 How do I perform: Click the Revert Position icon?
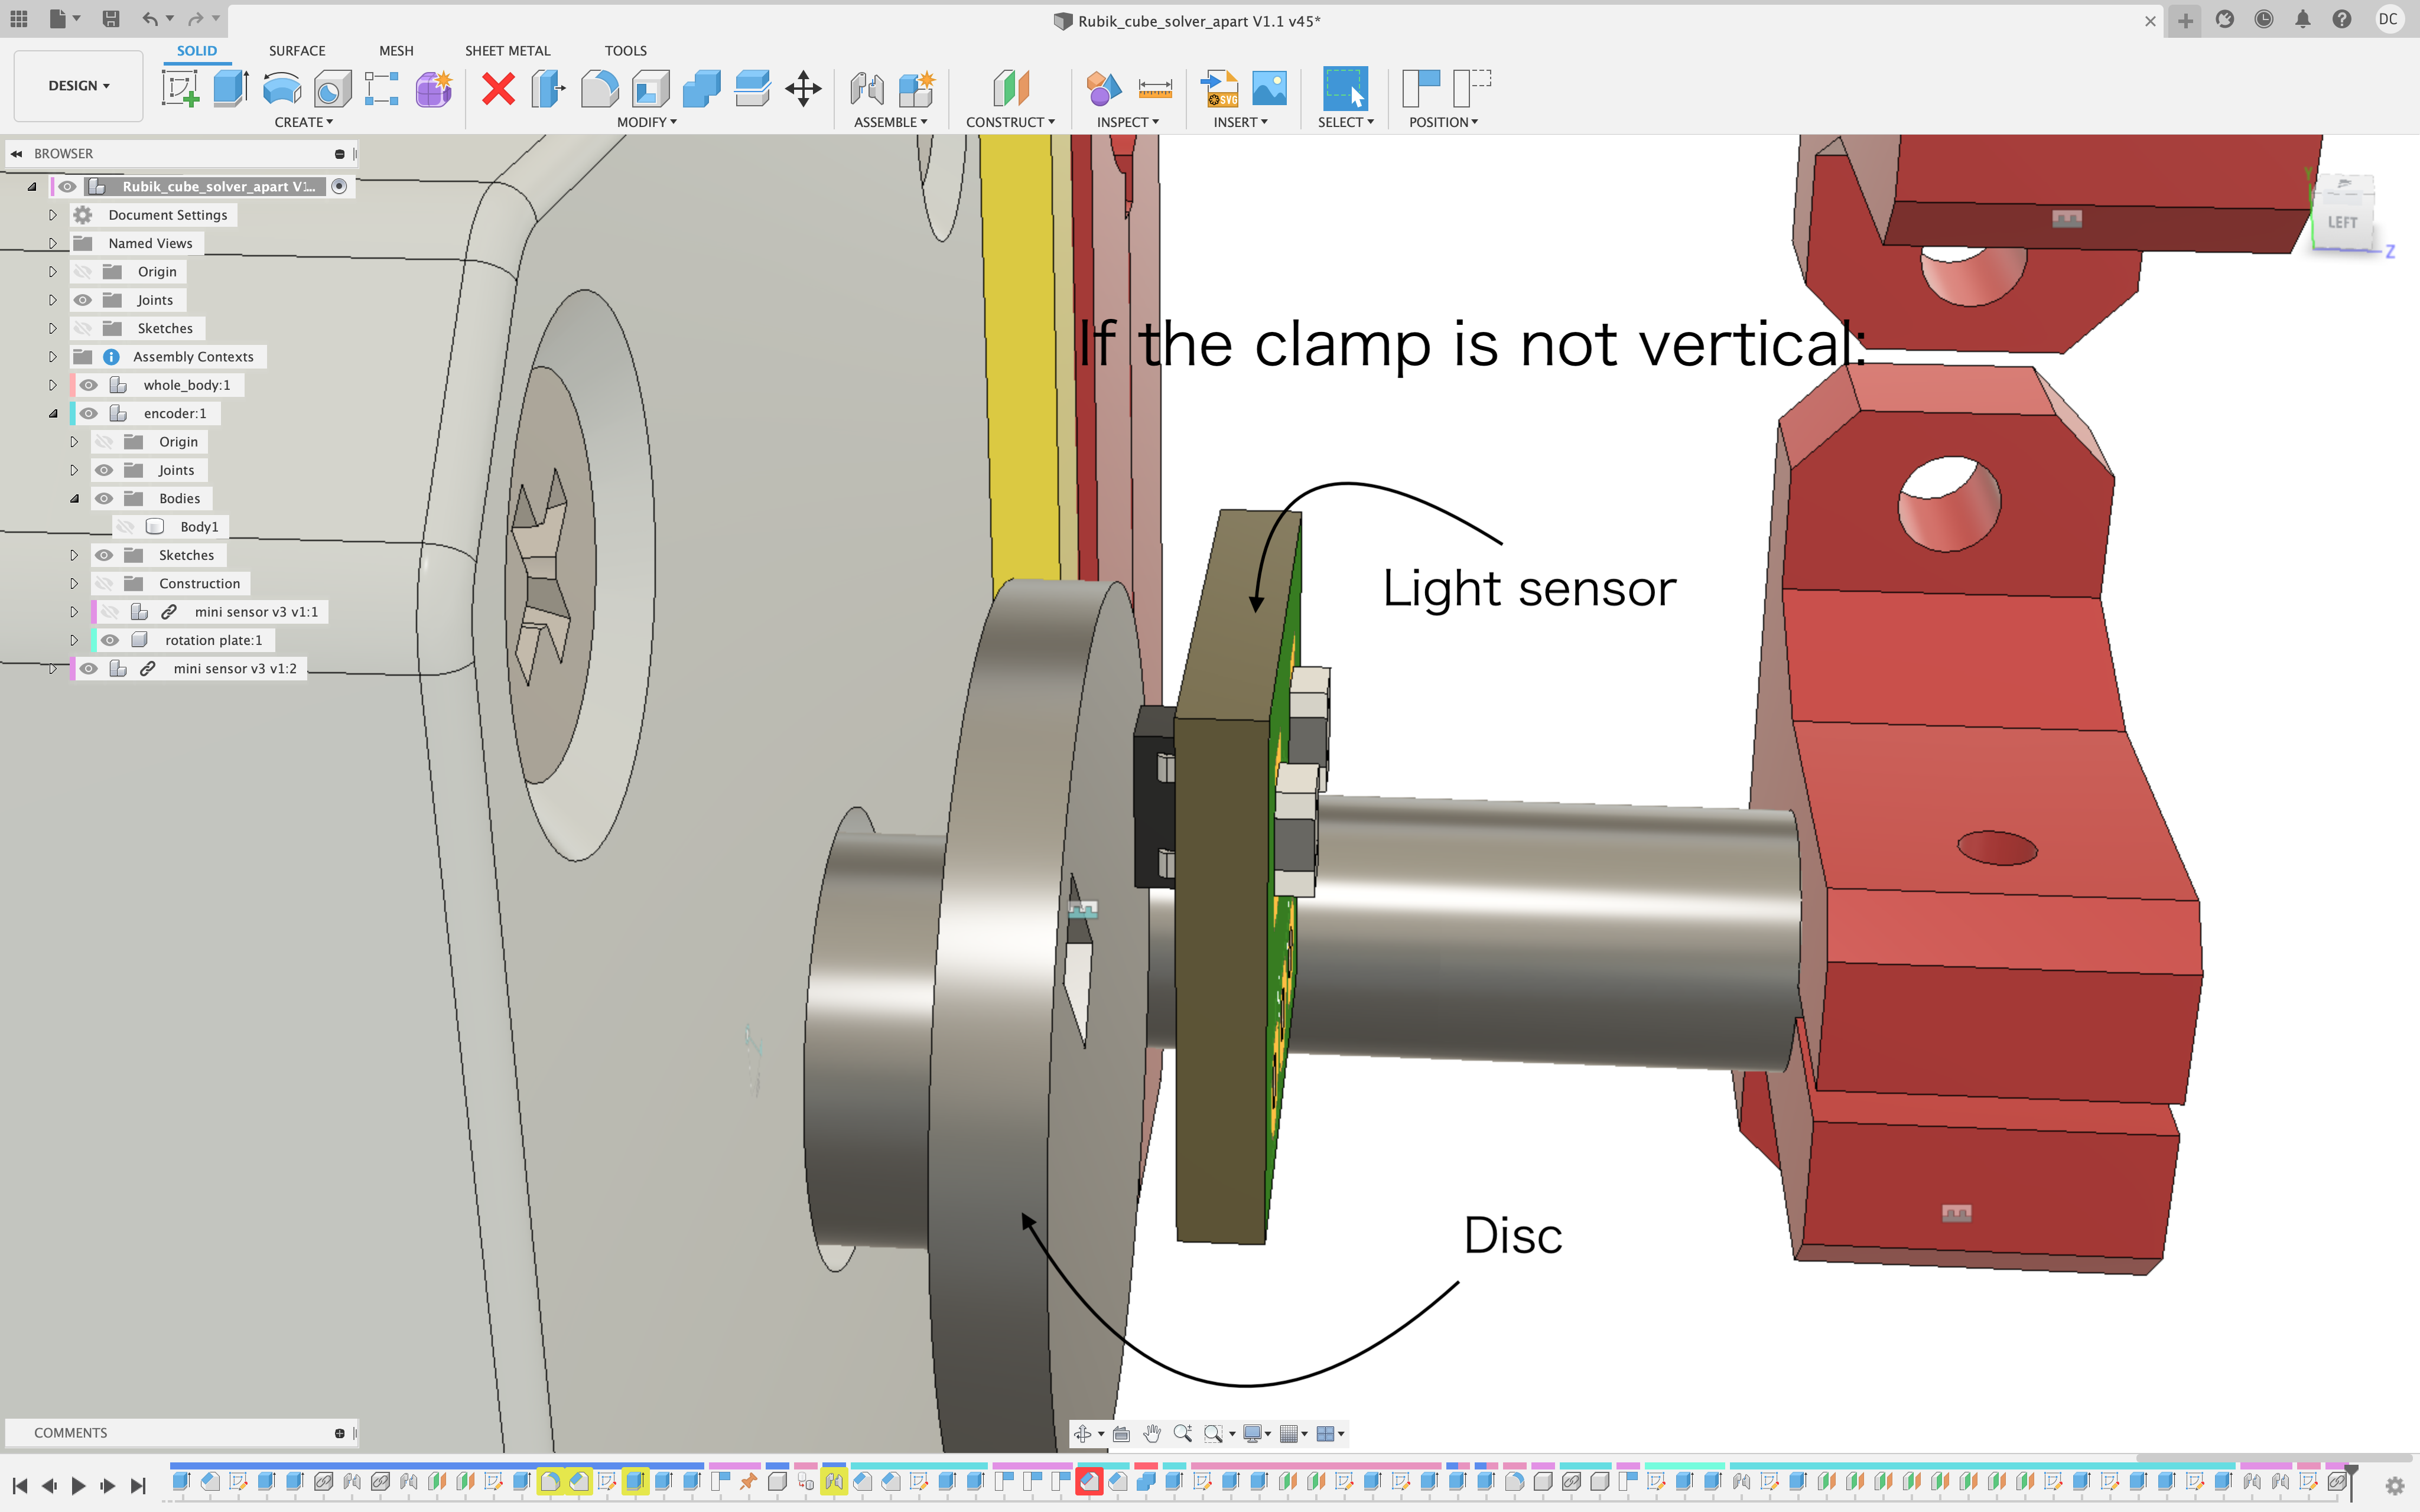(x=1472, y=88)
